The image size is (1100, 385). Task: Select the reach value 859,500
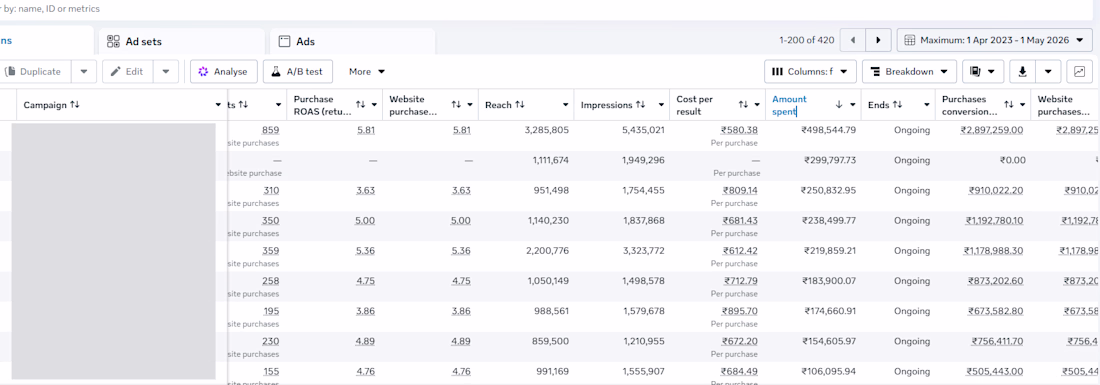551,342
